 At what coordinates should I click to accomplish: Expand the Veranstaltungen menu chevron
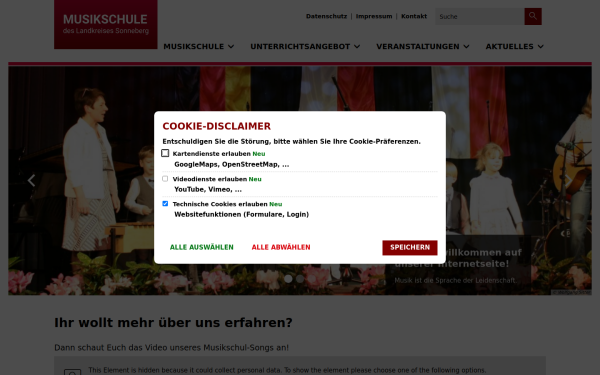(466, 47)
